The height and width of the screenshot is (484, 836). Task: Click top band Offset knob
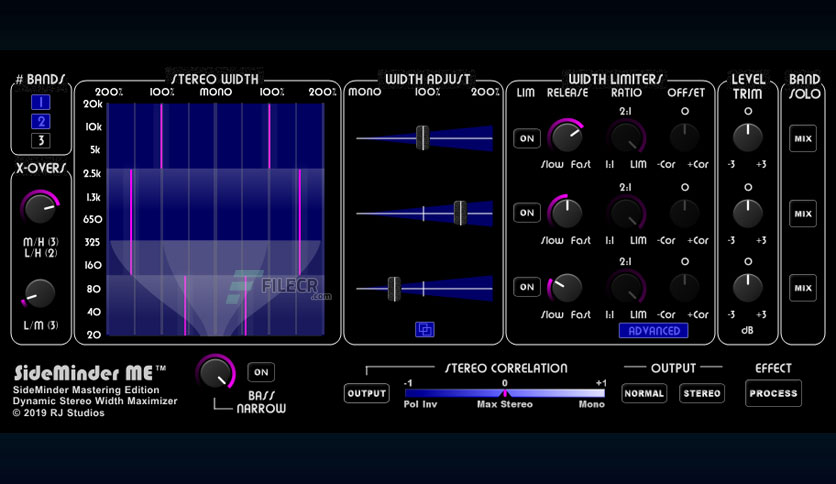tap(684, 137)
